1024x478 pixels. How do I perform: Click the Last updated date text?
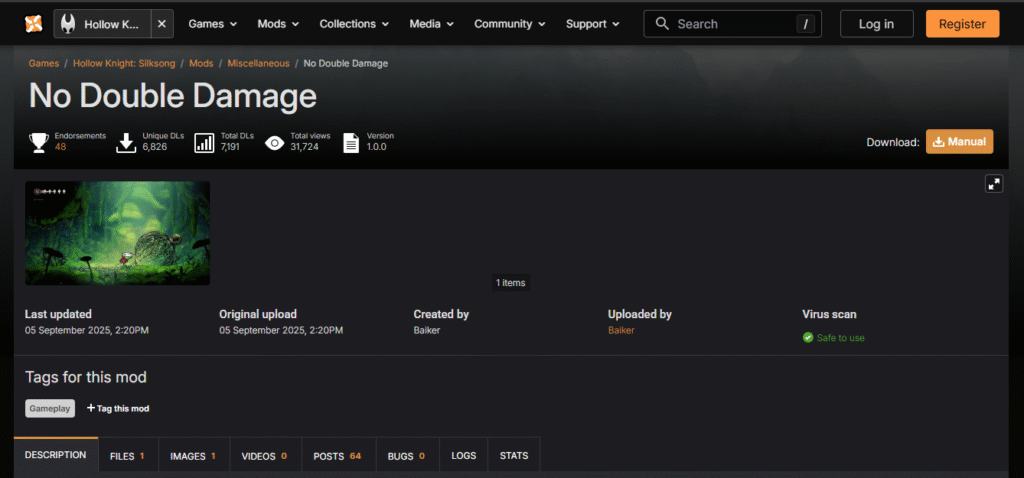coord(87,330)
